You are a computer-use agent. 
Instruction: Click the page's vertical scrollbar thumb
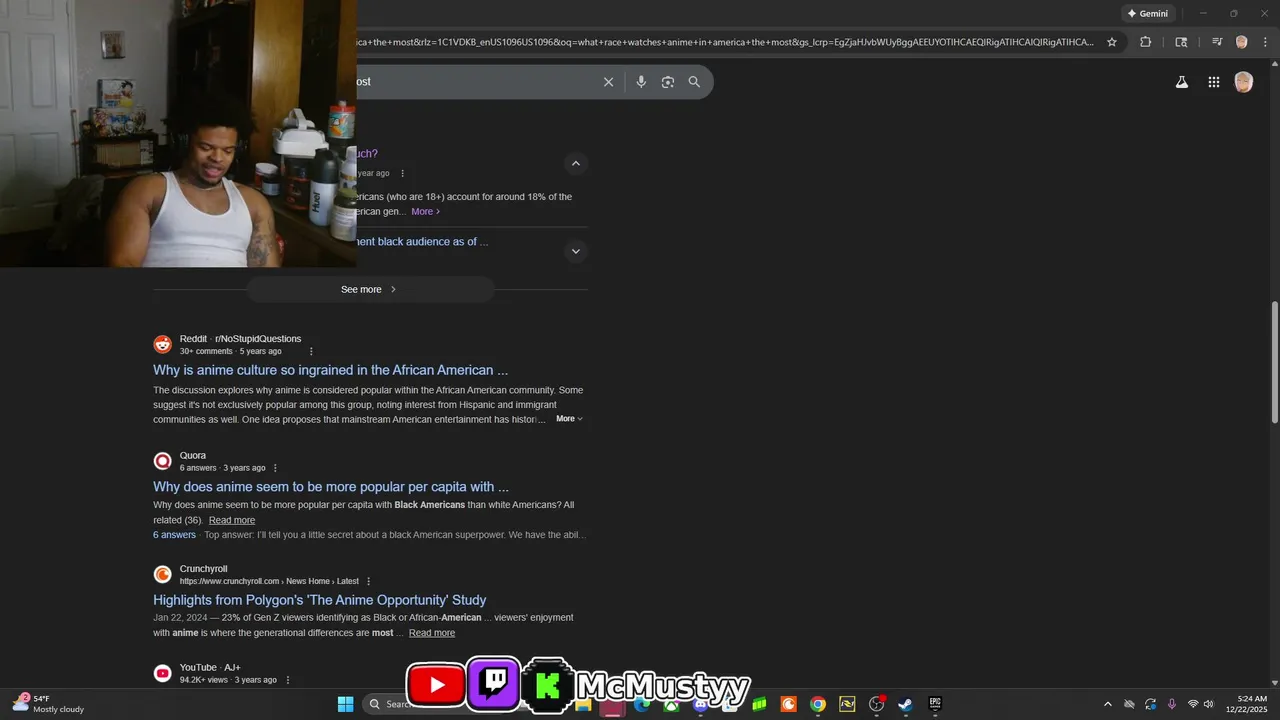point(1274,362)
